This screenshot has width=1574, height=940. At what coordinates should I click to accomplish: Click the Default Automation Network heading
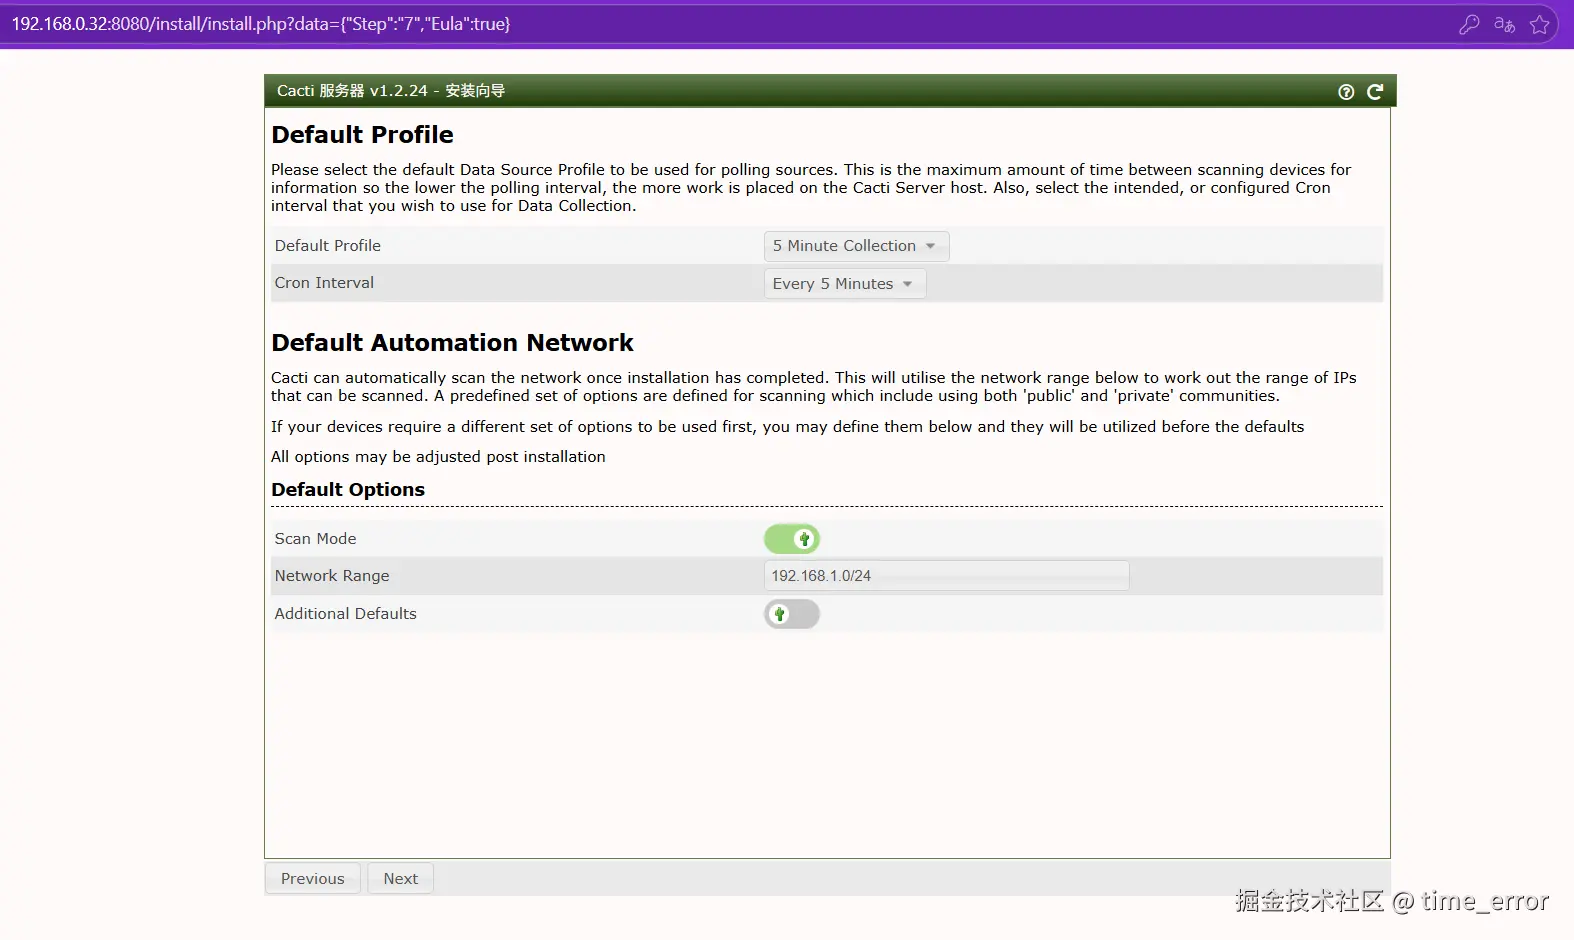452,343
